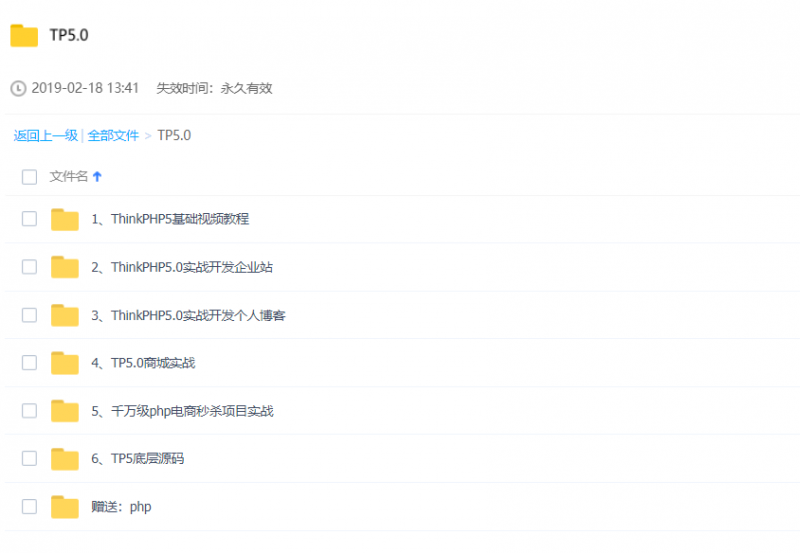Open folder name 1、ThinkPHP5基础视频教程

(170, 219)
